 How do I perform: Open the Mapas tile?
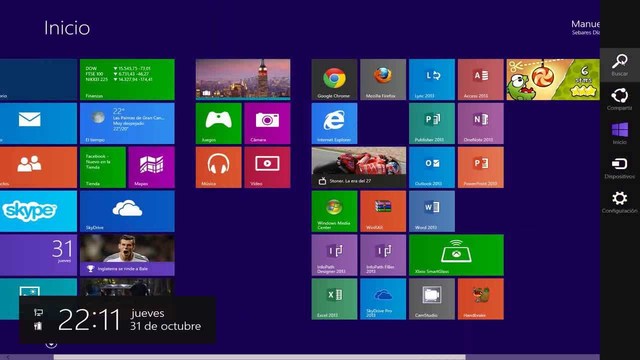tap(151, 167)
